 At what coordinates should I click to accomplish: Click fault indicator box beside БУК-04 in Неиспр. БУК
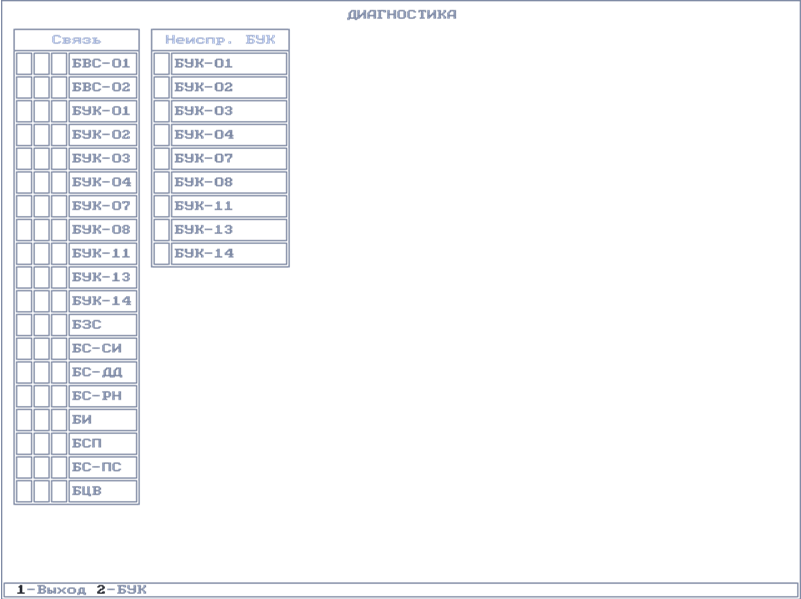[161, 135]
